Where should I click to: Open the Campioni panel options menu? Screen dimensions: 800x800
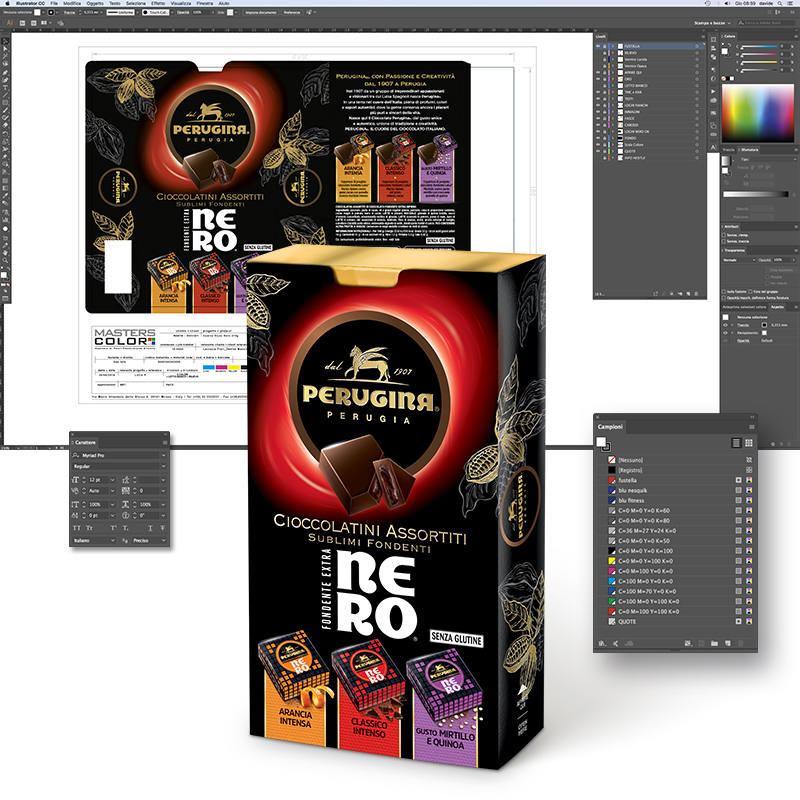(750, 427)
